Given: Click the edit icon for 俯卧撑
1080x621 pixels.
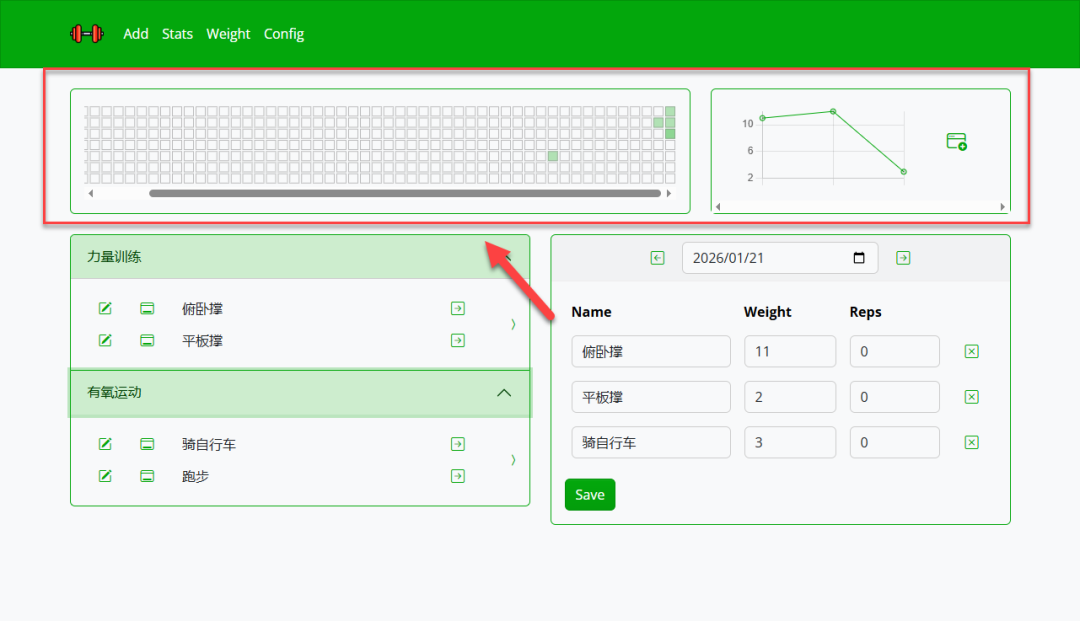Looking at the screenshot, I should click(x=105, y=308).
